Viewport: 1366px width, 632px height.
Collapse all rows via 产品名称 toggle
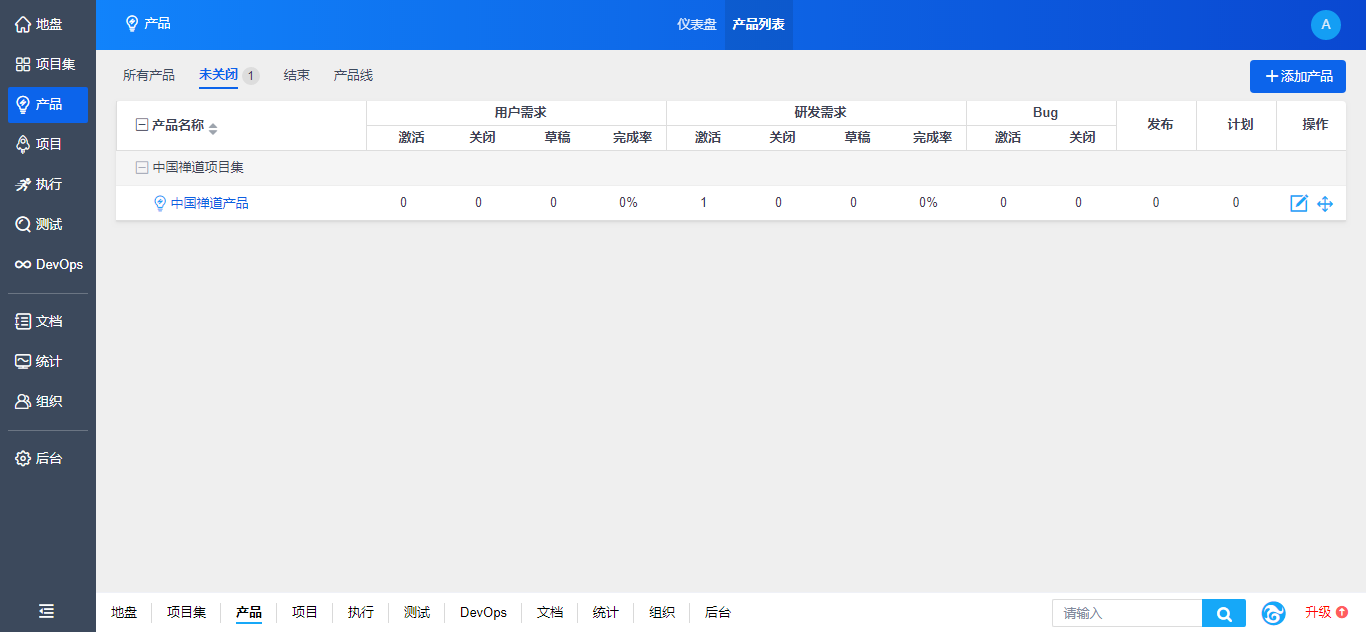coord(141,125)
